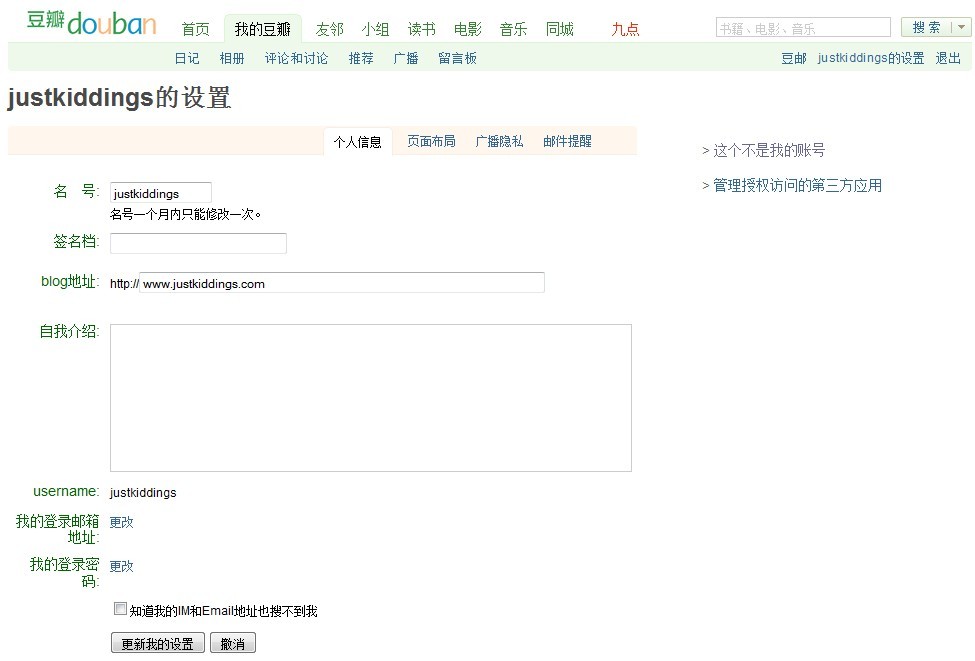Screen dimensions: 975x661
Task: Open the 九点 navigation item
Action: [x=625, y=30]
